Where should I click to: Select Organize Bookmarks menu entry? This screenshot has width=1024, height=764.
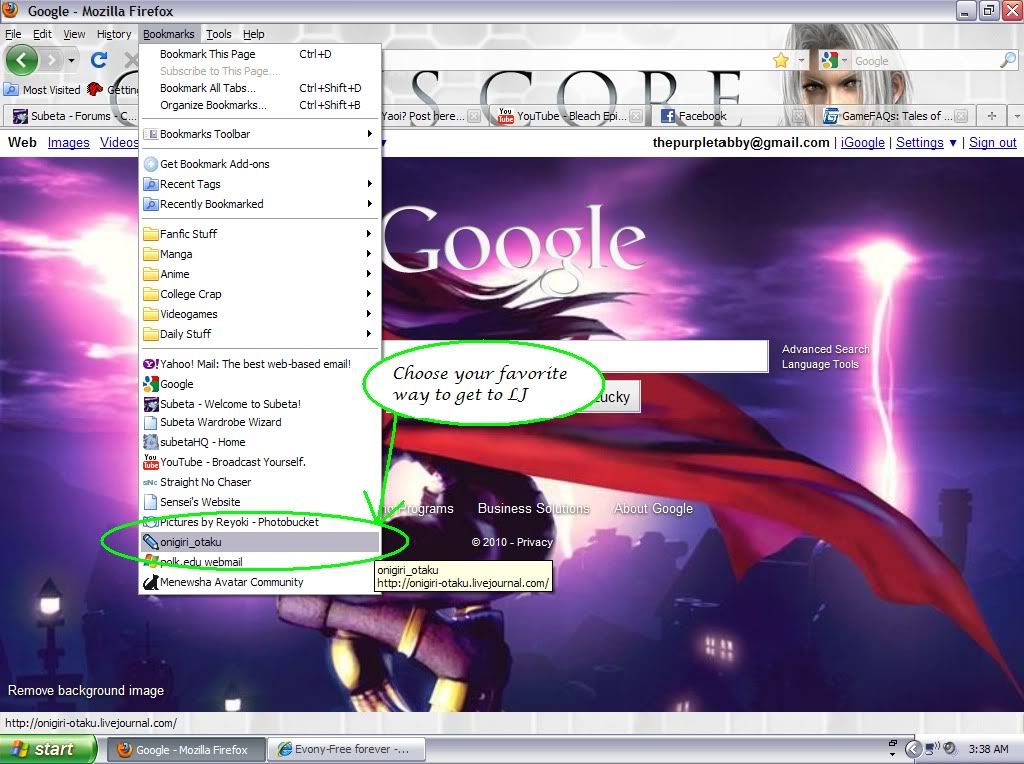tap(260, 105)
